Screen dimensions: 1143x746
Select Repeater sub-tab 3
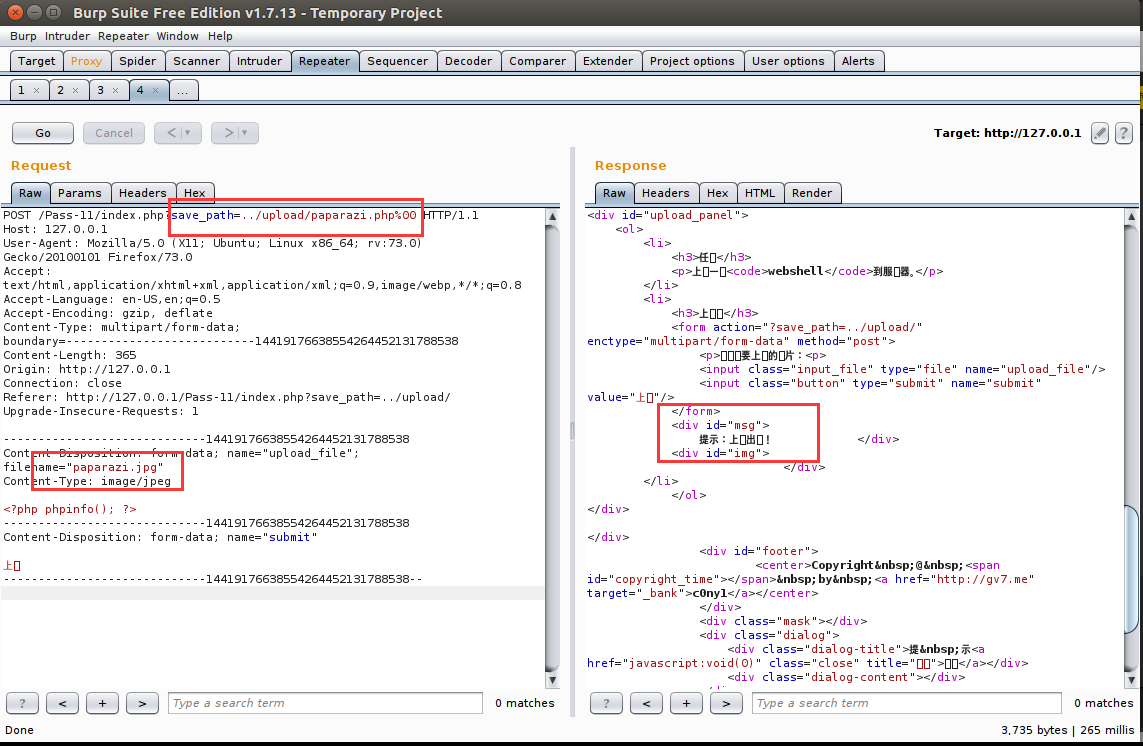[x=101, y=90]
